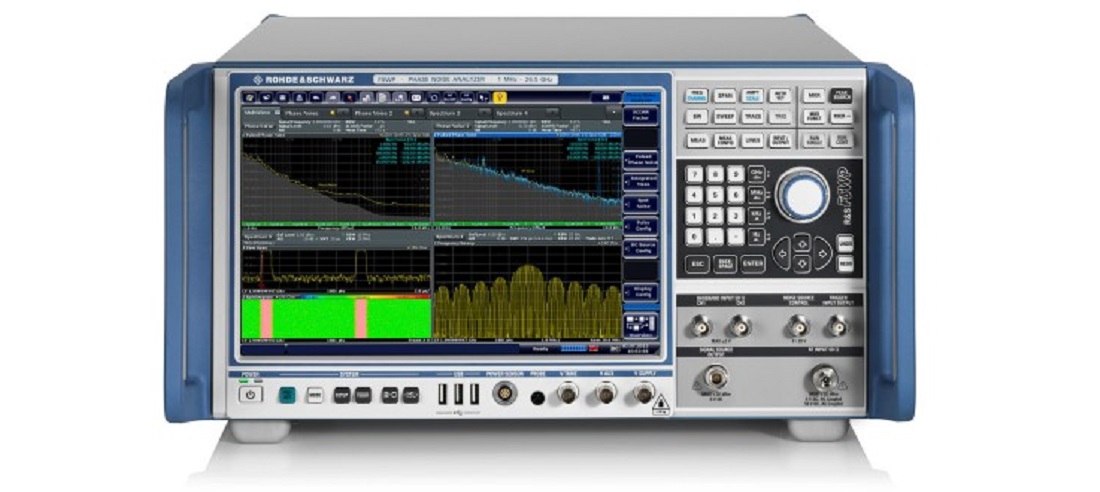Viewport: 1100px width, 492px height.
Task: Click the down arrow navigation key
Action: [802, 262]
